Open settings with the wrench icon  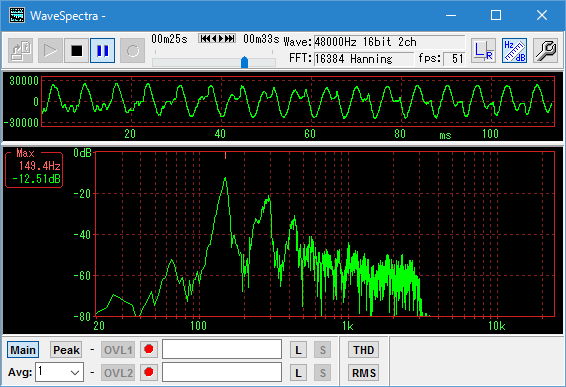coord(545,51)
